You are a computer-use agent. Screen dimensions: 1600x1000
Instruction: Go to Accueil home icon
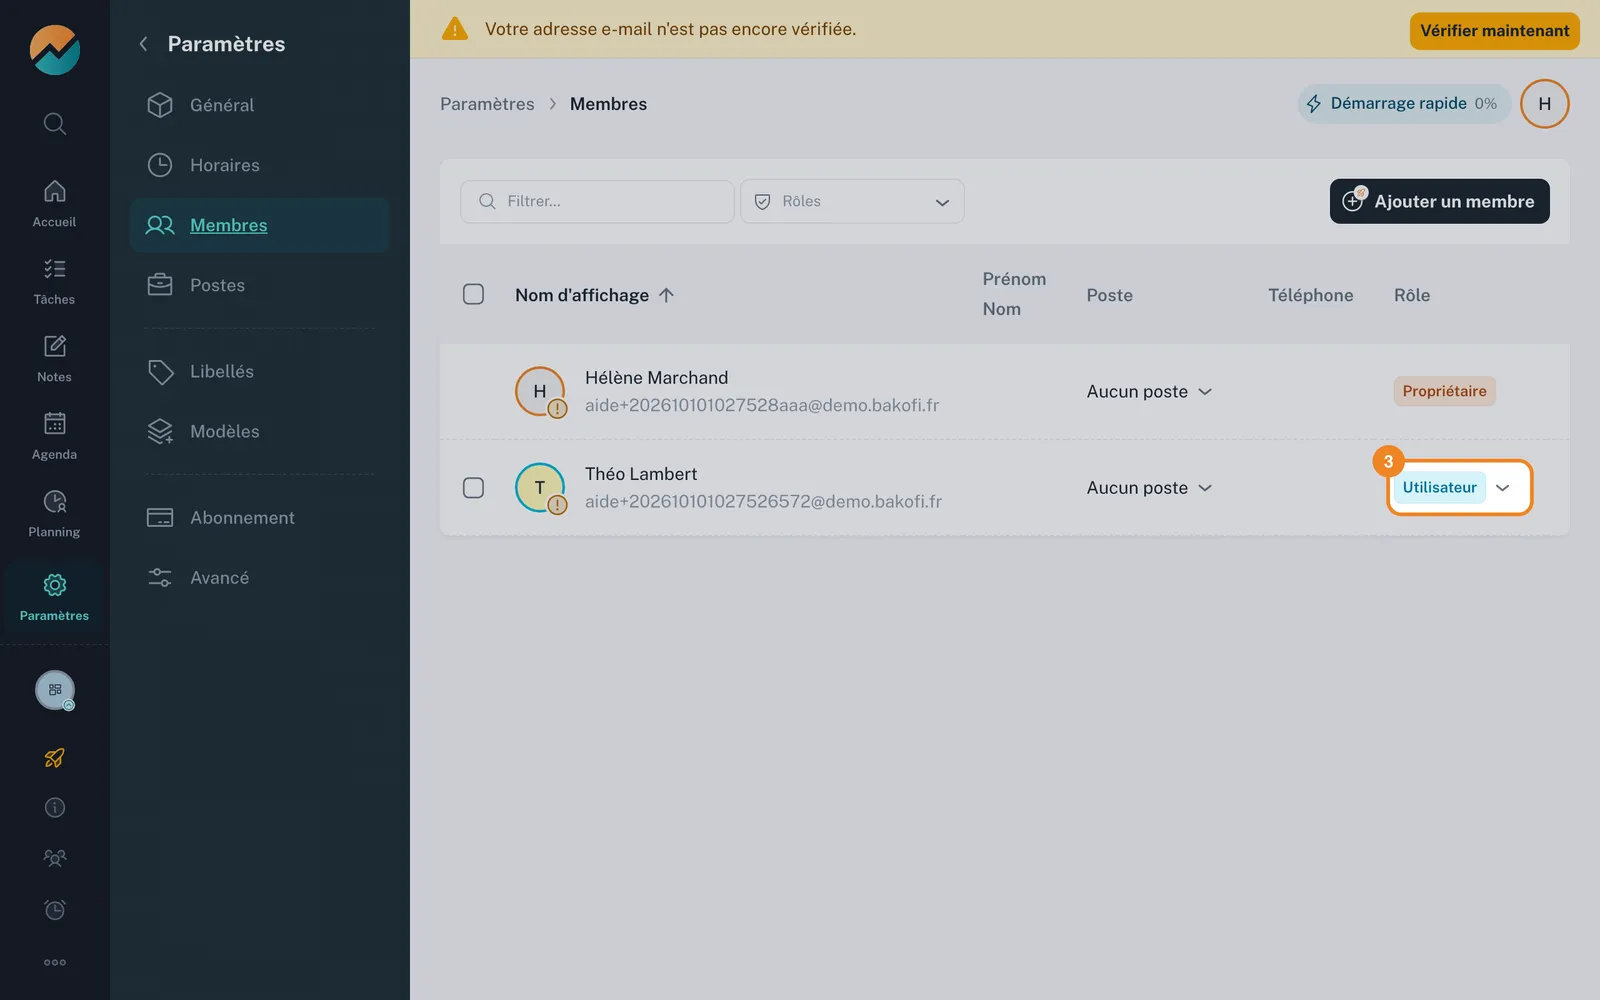tap(55, 191)
